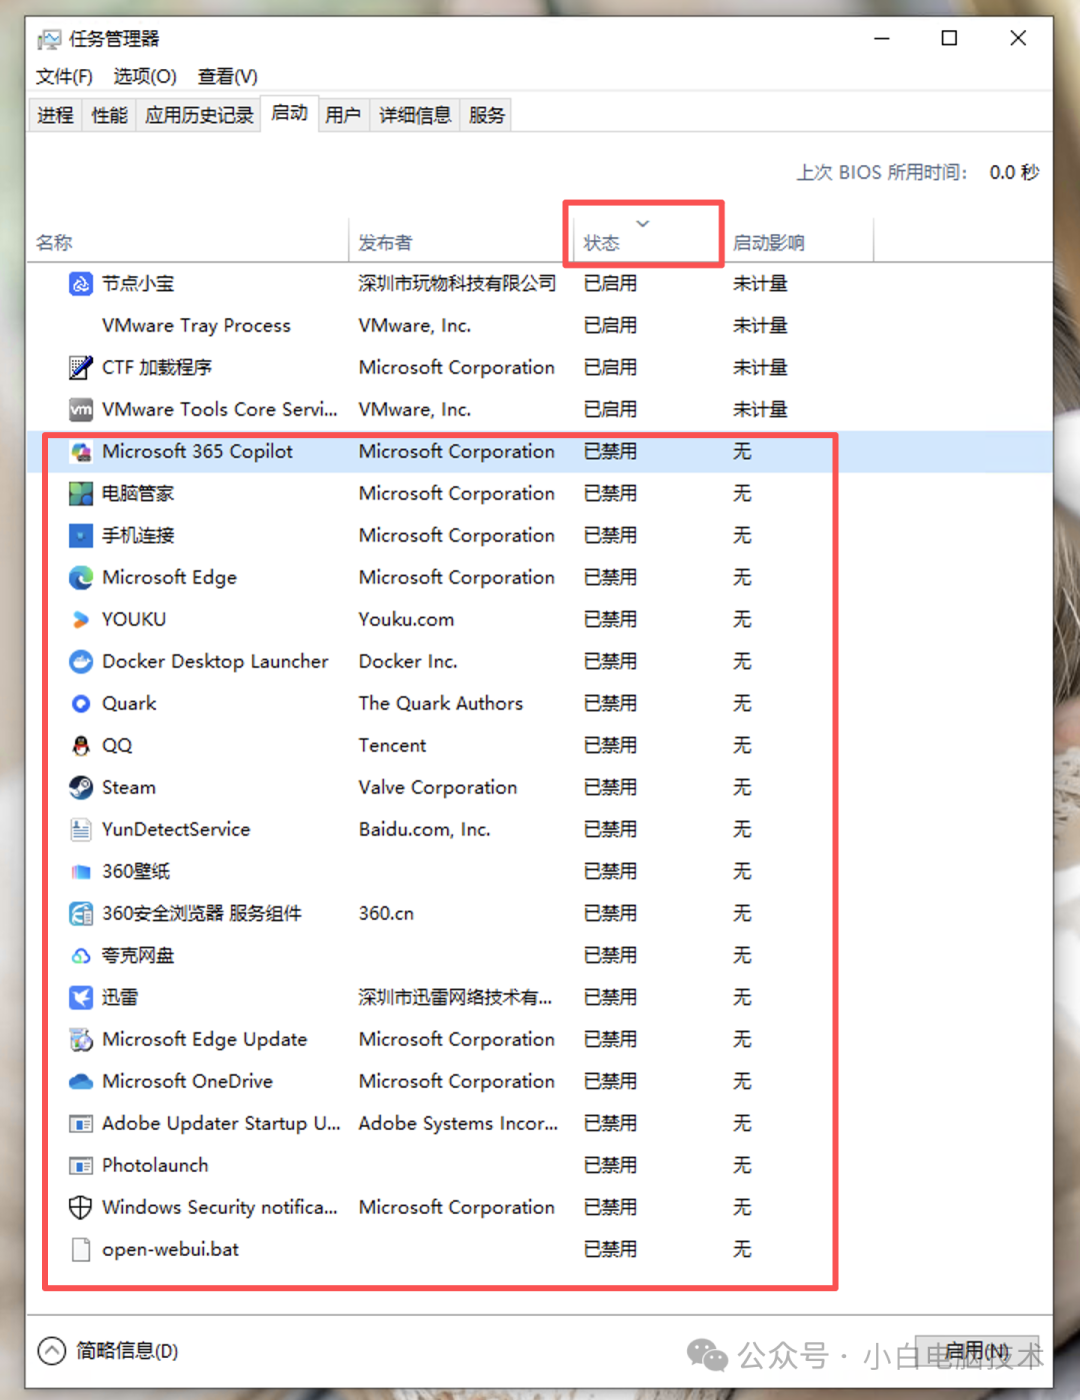Screen dimensions: 1080x1400
Task: Click 上次 BIOS 所用时间 label
Action: coord(882,173)
